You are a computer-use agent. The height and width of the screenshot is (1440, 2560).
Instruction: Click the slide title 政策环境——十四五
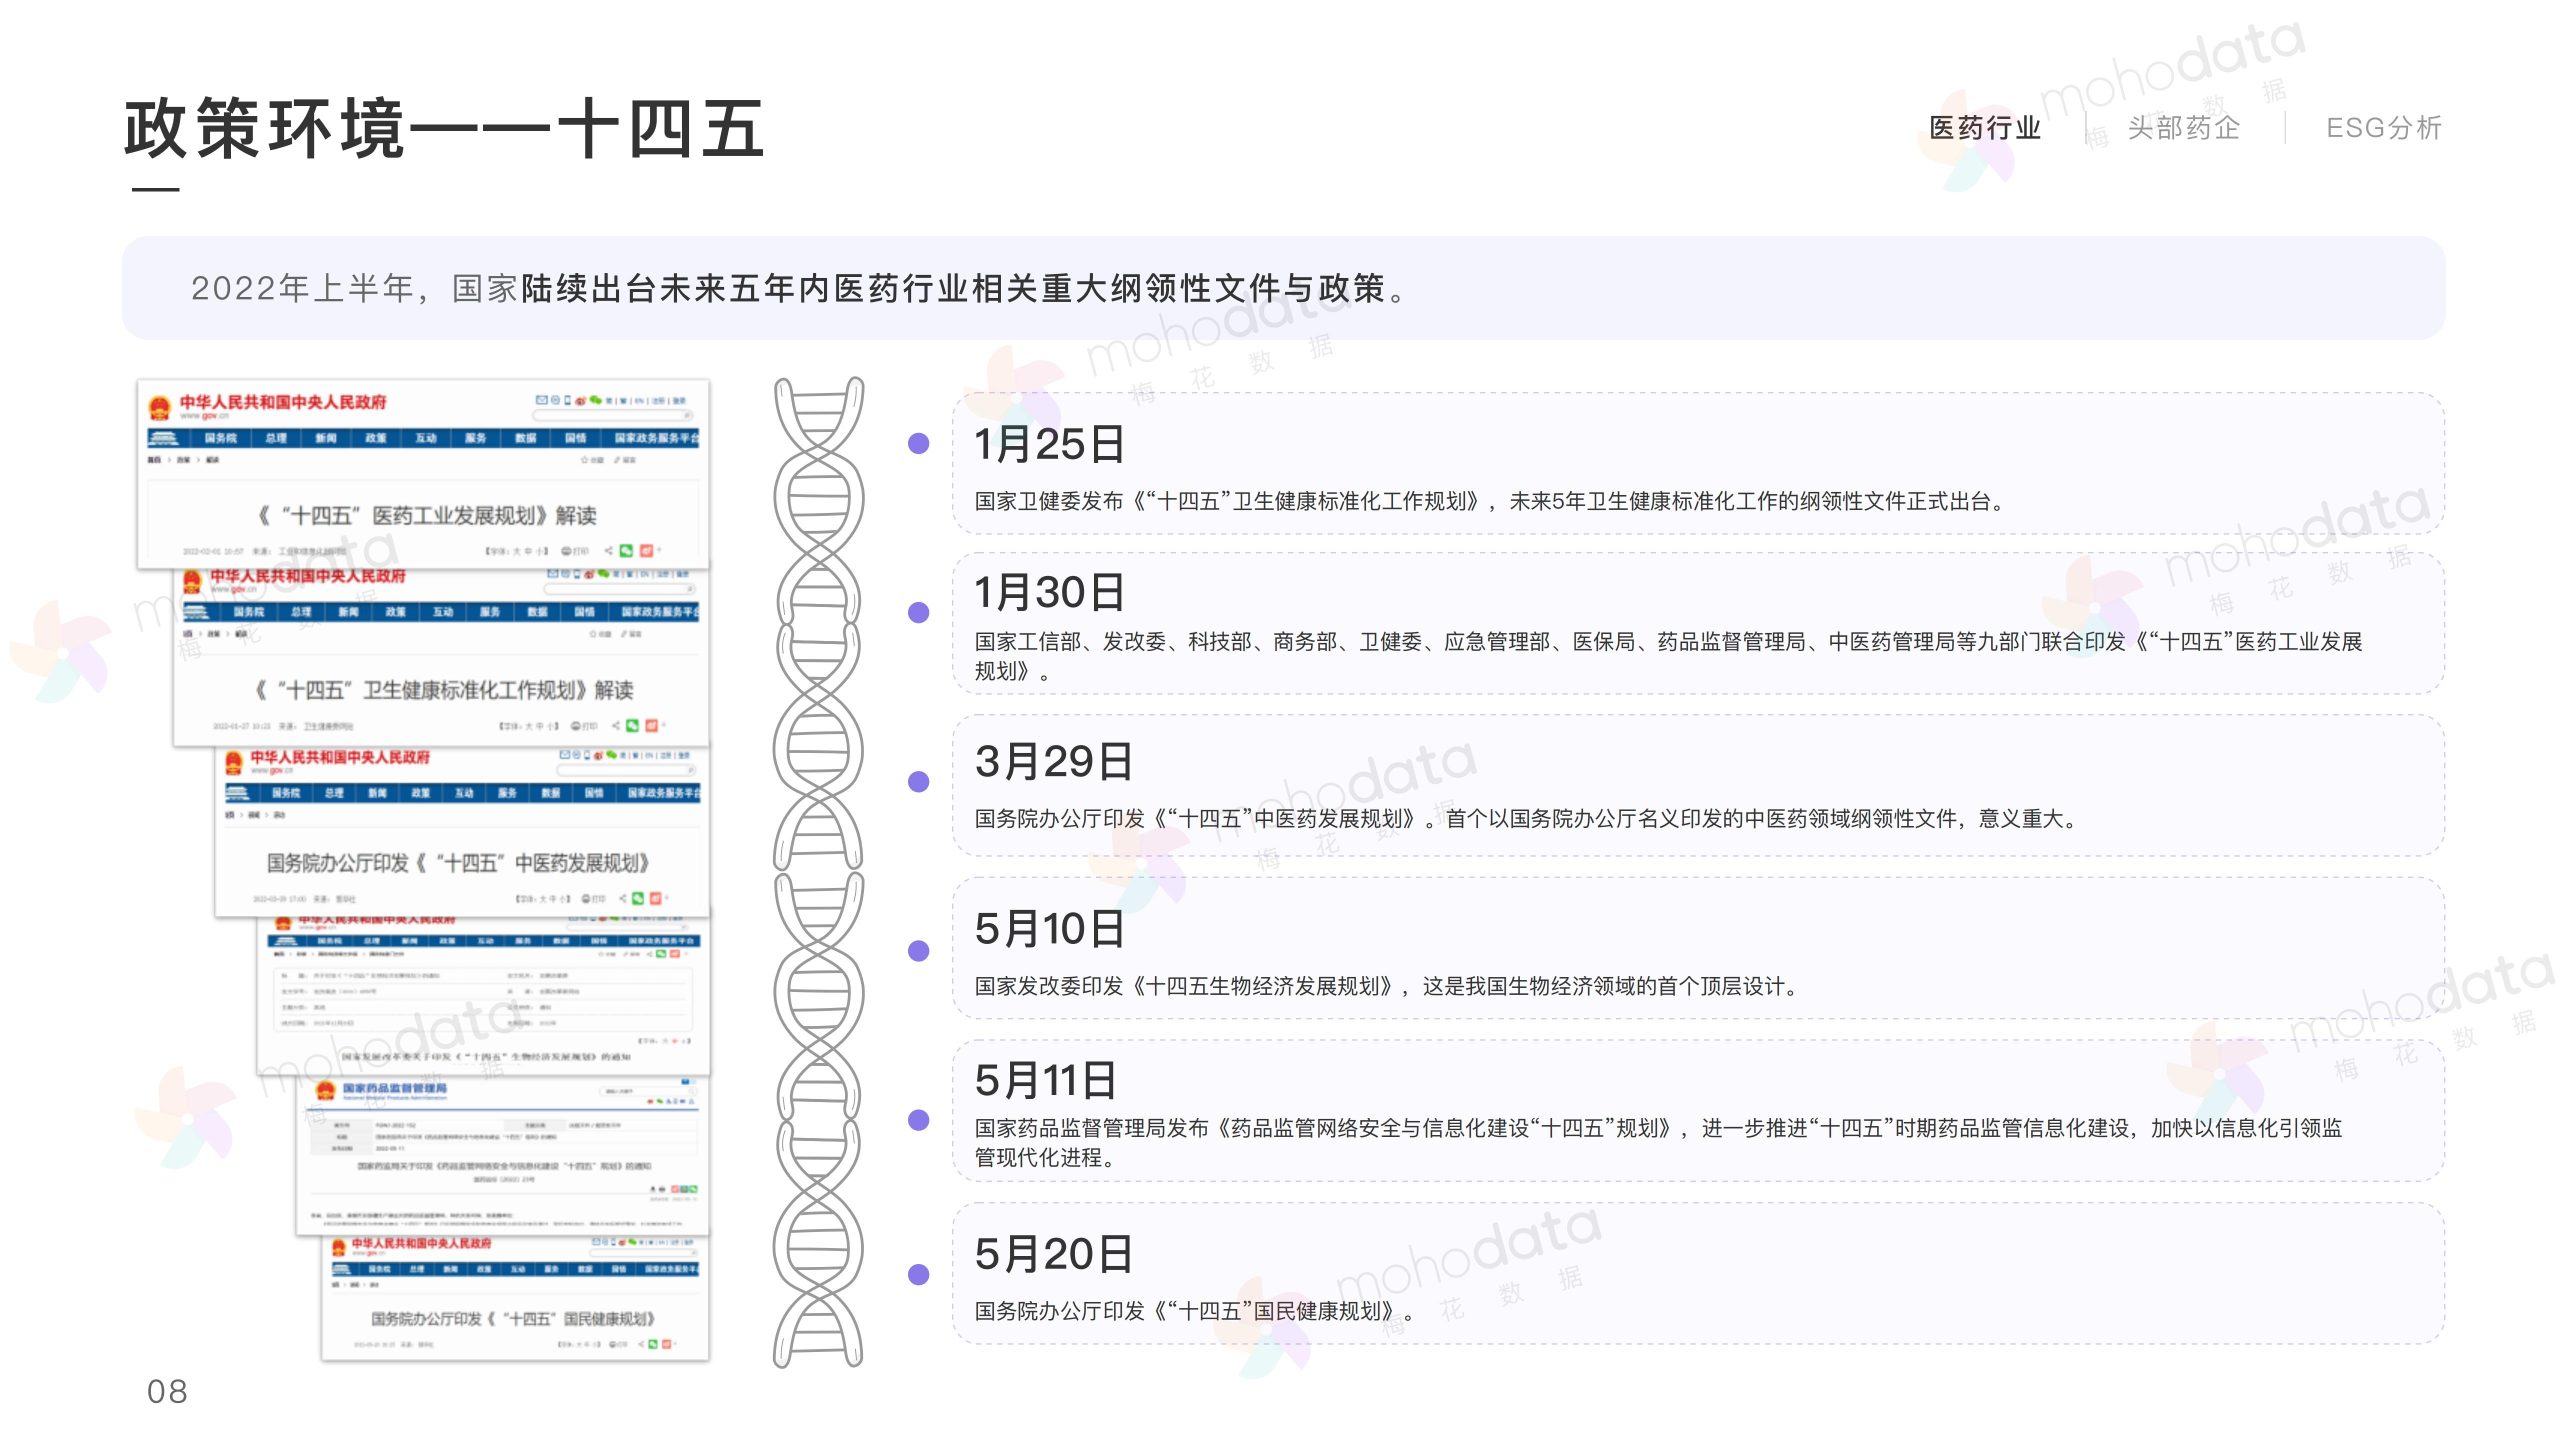445,130
